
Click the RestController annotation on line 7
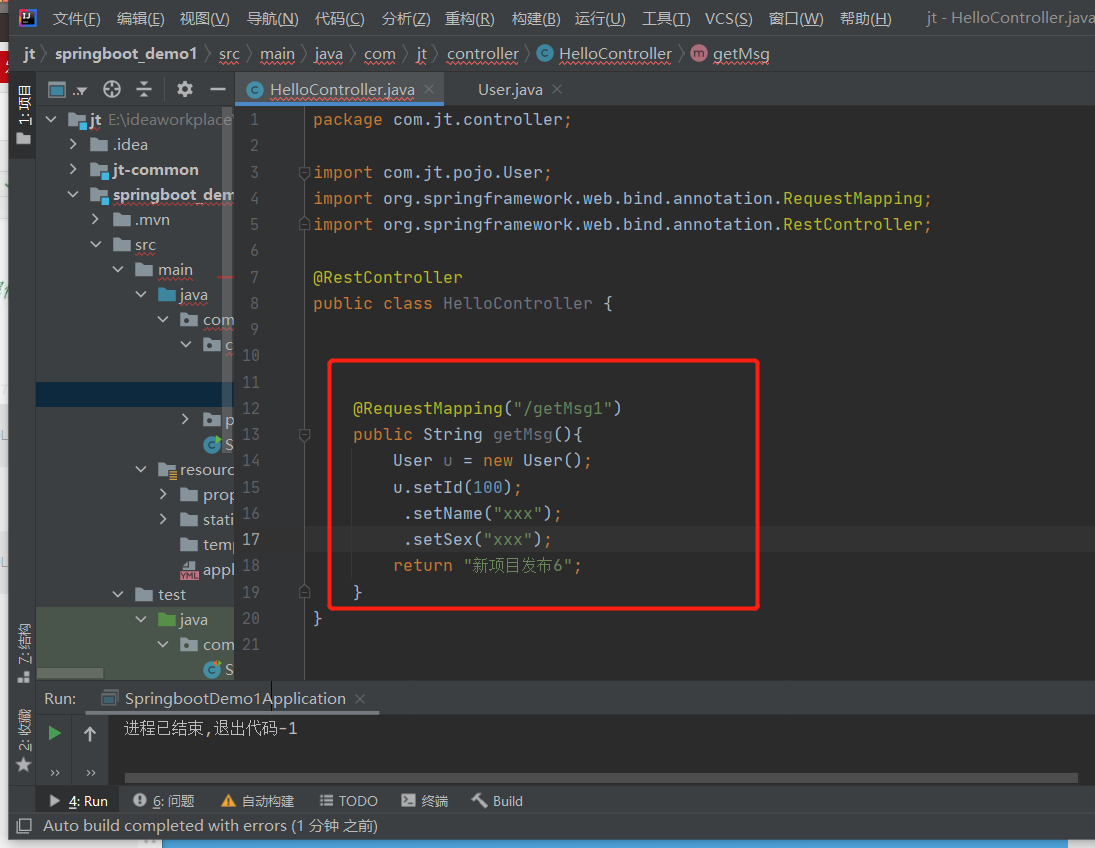(388, 277)
